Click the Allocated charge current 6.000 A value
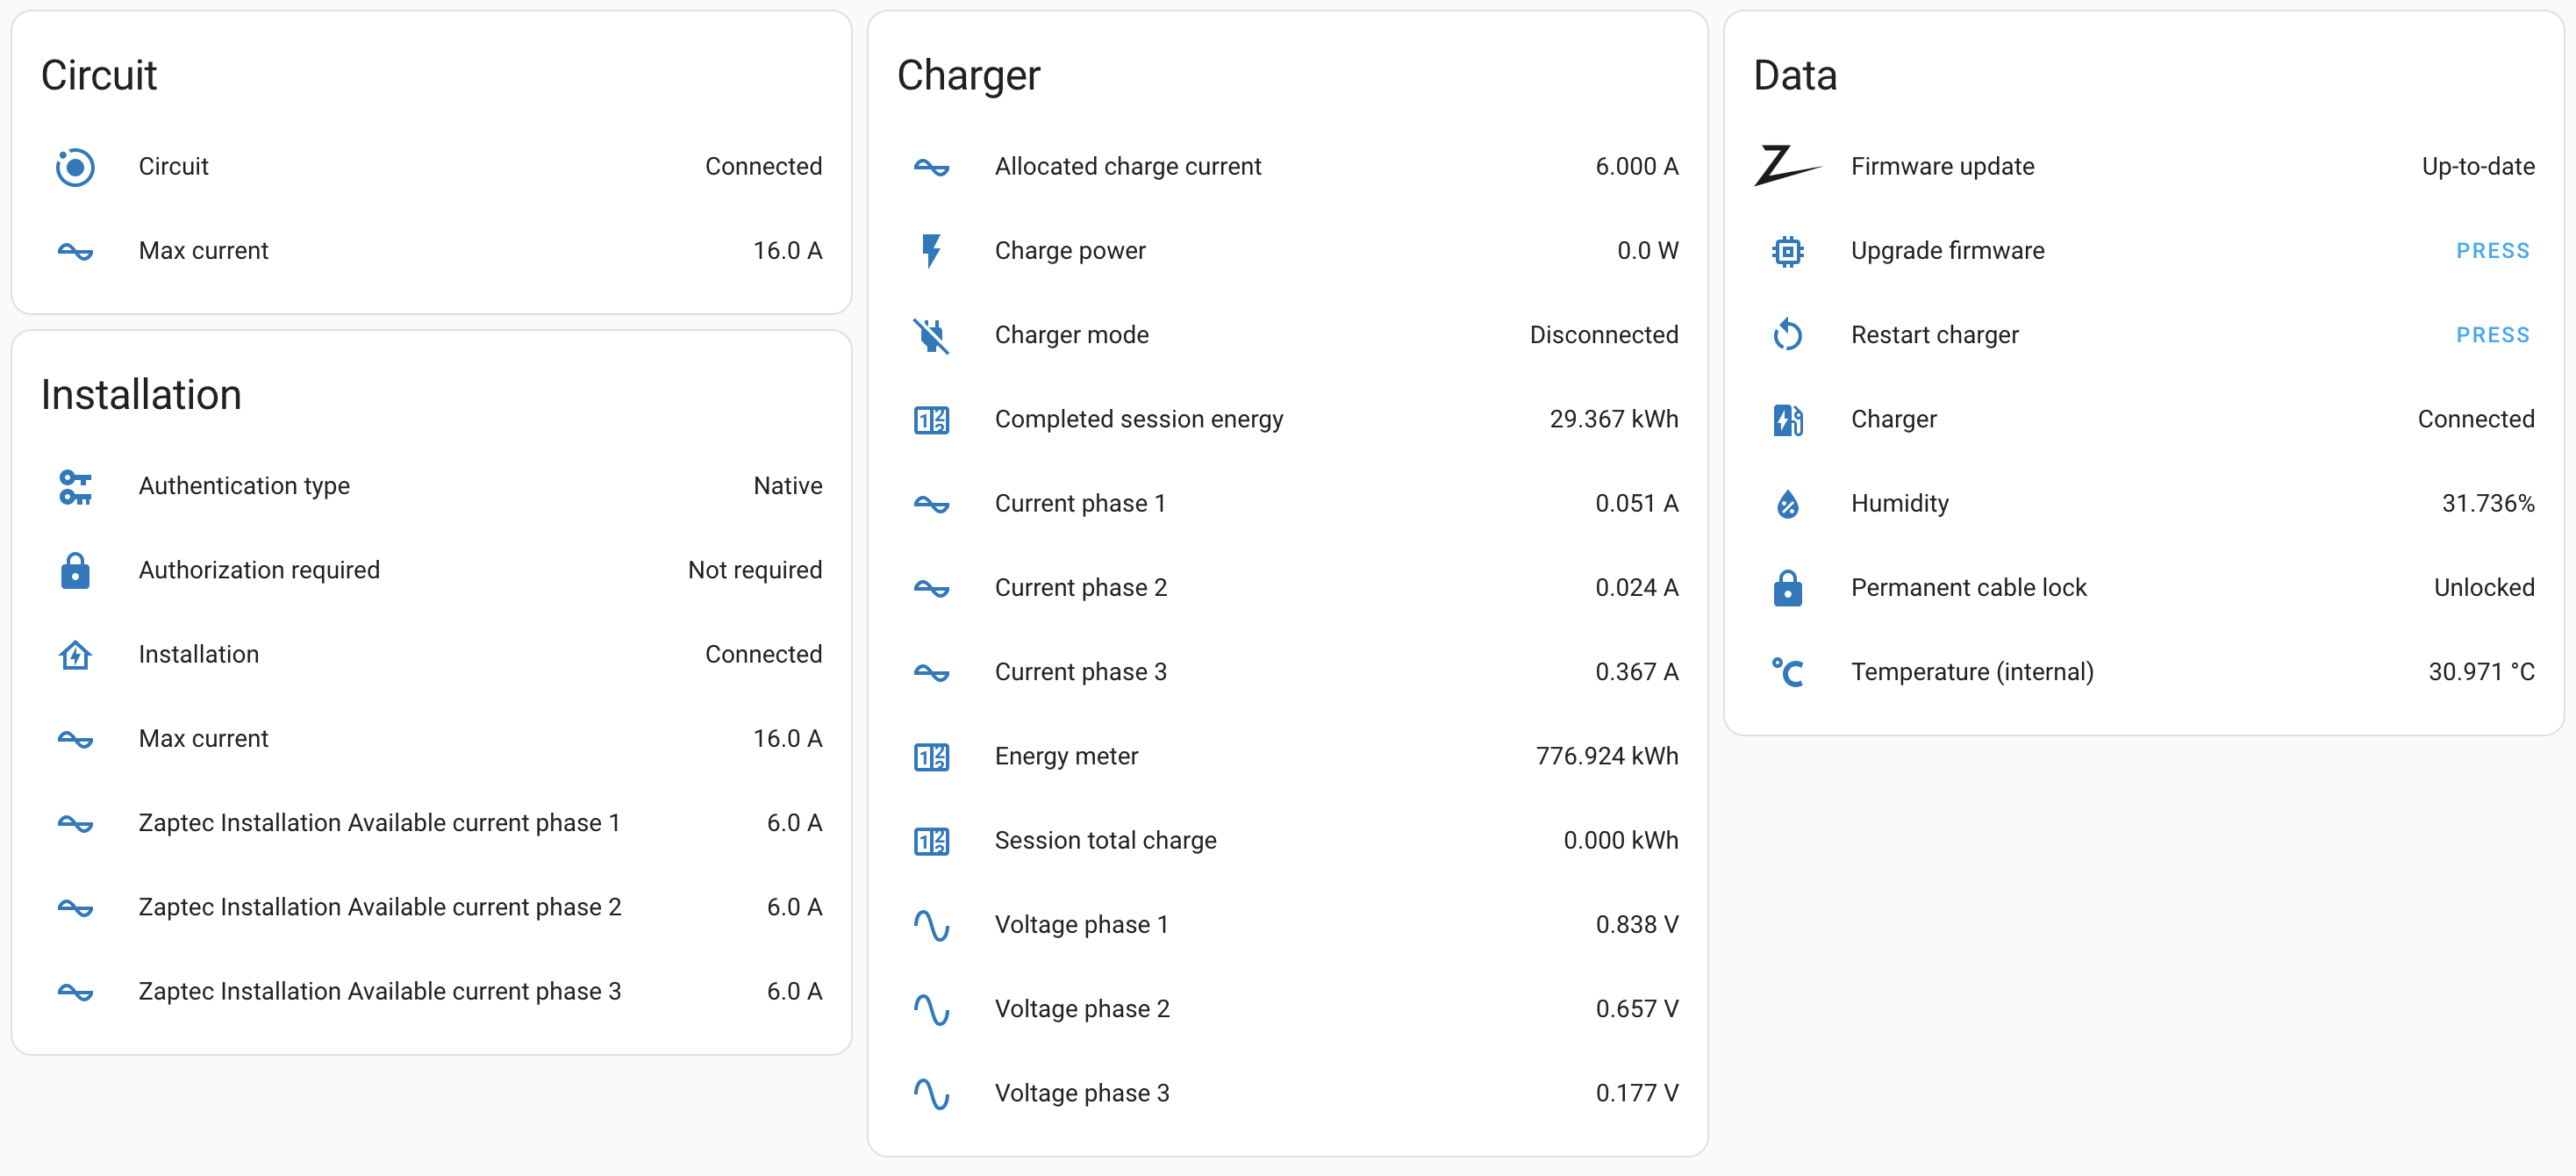 point(1636,166)
